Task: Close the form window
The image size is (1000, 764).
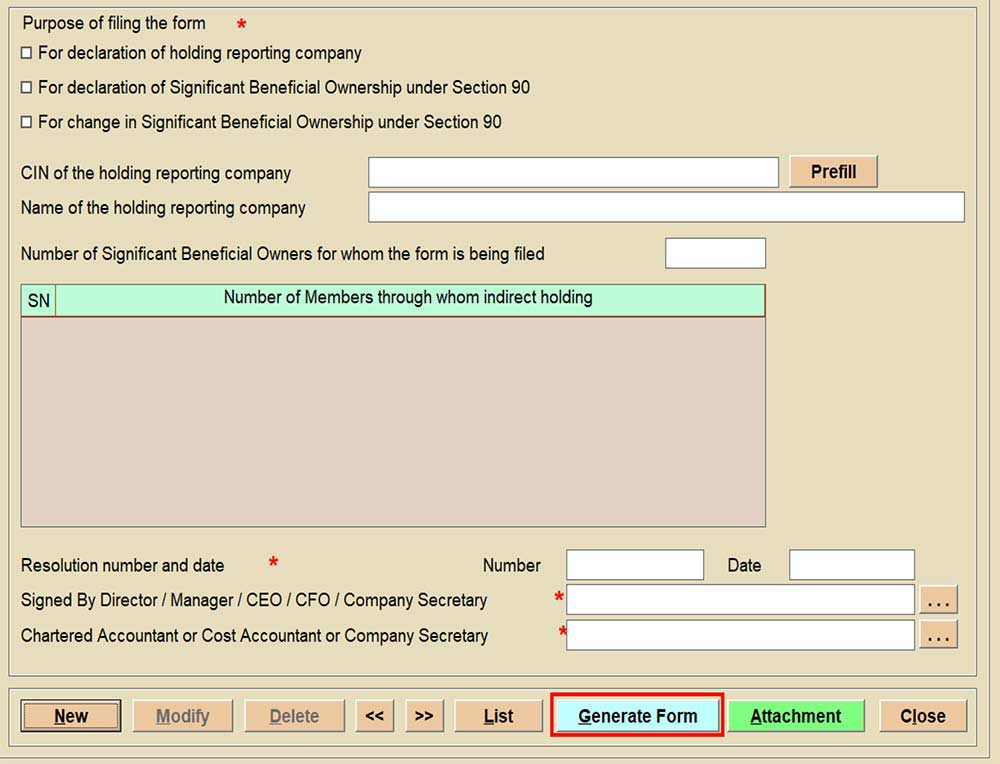Action: click(922, 716)
